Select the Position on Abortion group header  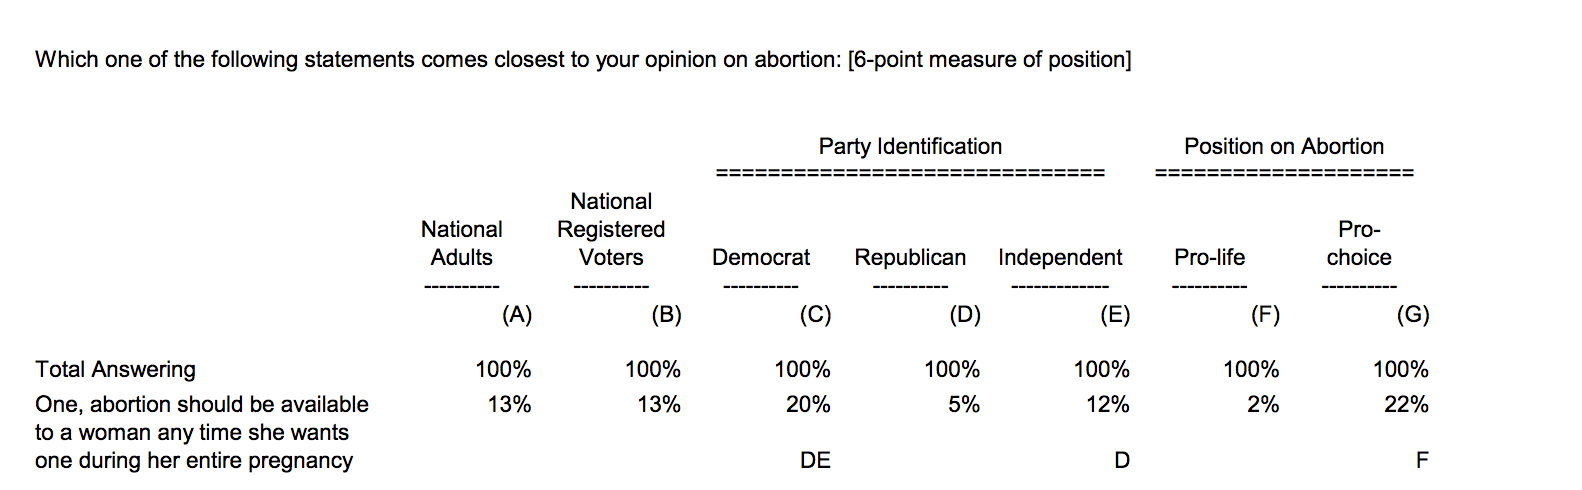tap(1284, 147)
